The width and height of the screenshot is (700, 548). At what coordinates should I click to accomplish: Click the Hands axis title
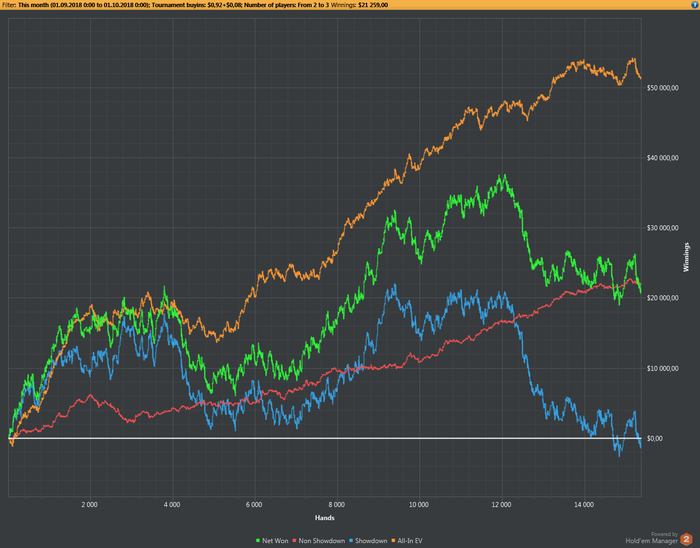click(325, 518)
